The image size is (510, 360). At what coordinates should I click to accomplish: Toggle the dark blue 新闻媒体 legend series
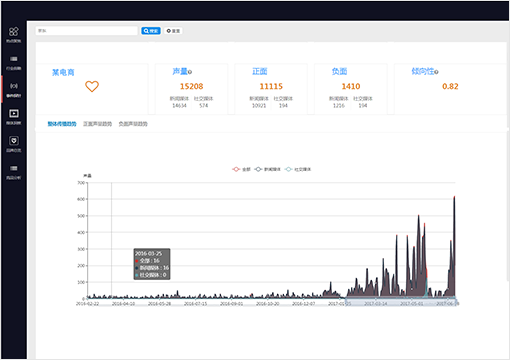(x=267, y=169)
